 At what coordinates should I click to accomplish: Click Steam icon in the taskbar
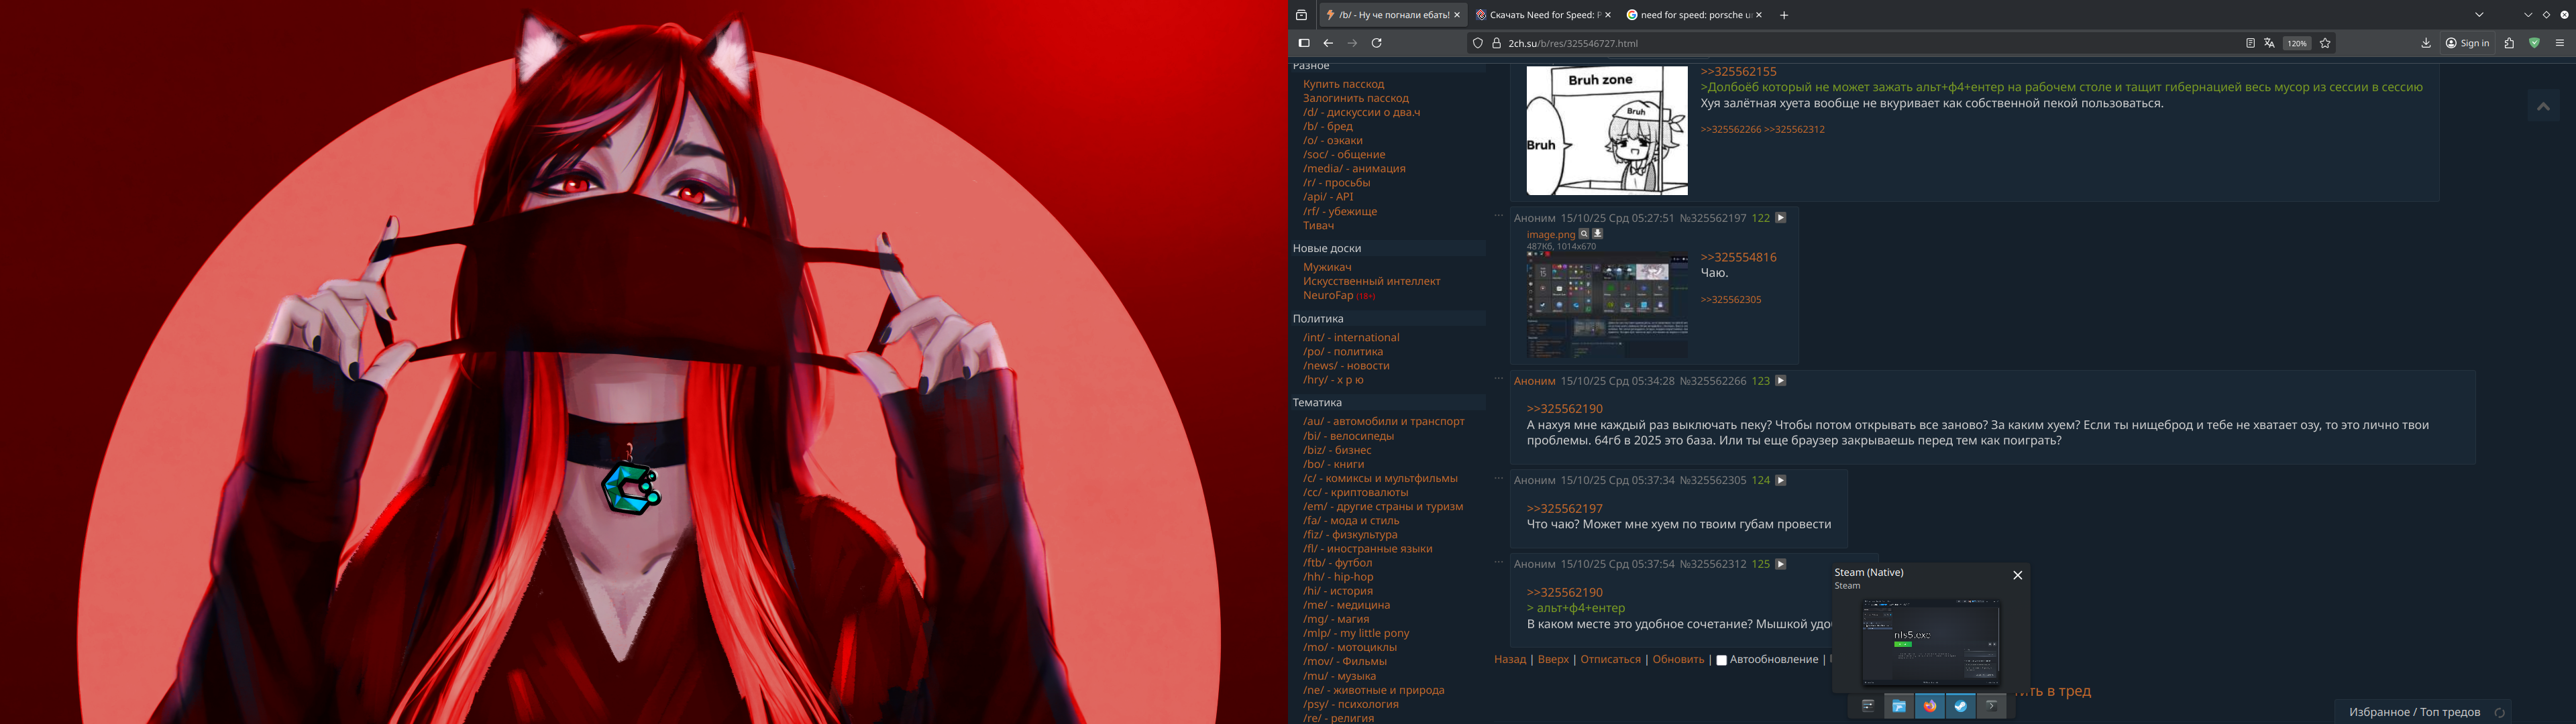1960,706
